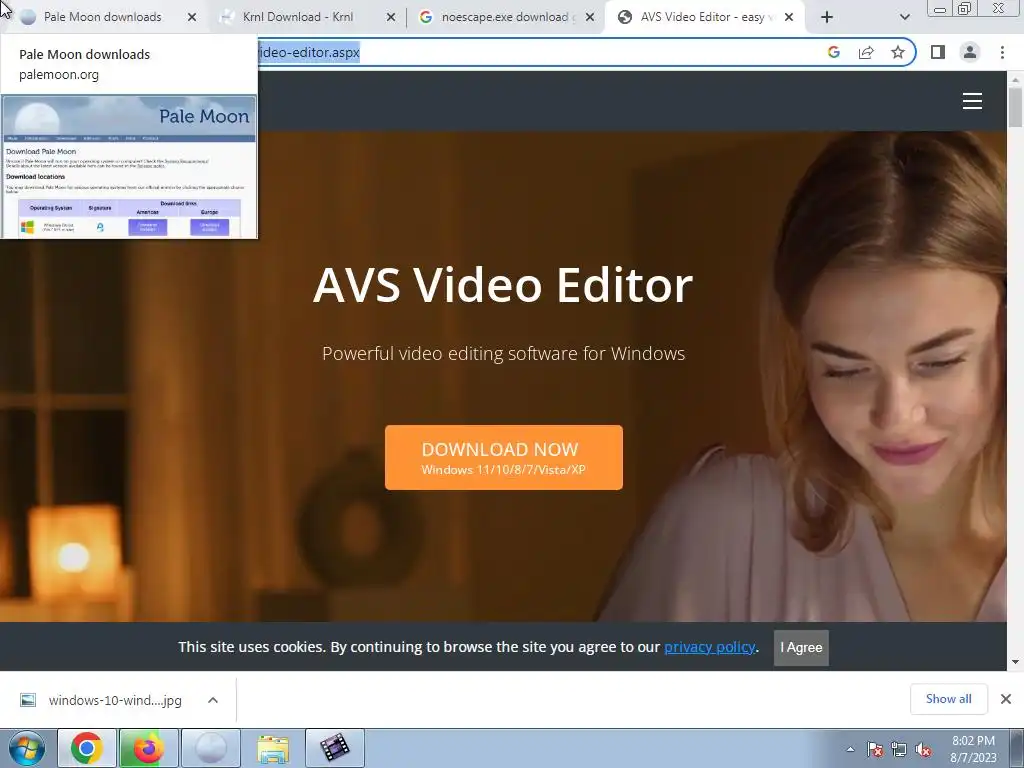The image size is (1024, 768).
Task: Switch to the Pale Moon downloads tab
Action: coord(103,17)
